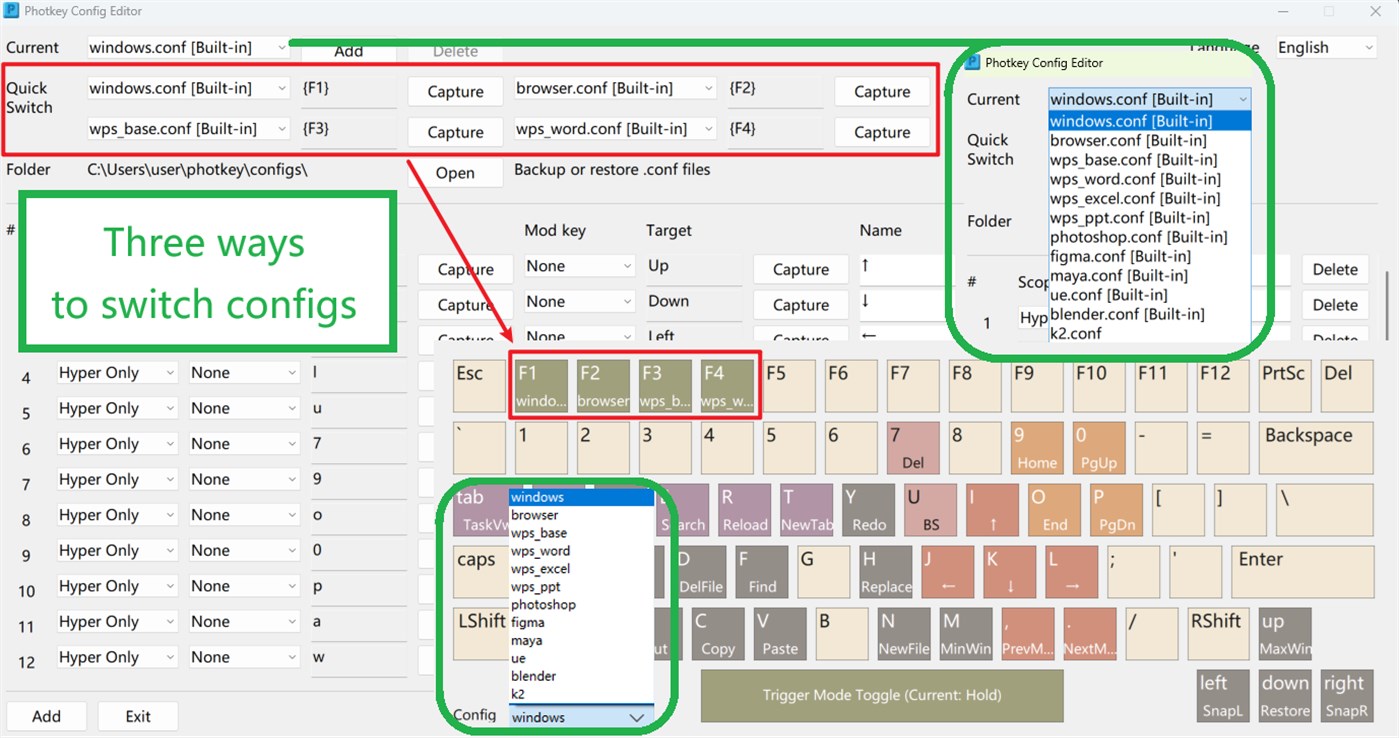Choose wps_base in keyboard Config list
This screenshot has width=1399, height=738.
(x=581, y=533)
